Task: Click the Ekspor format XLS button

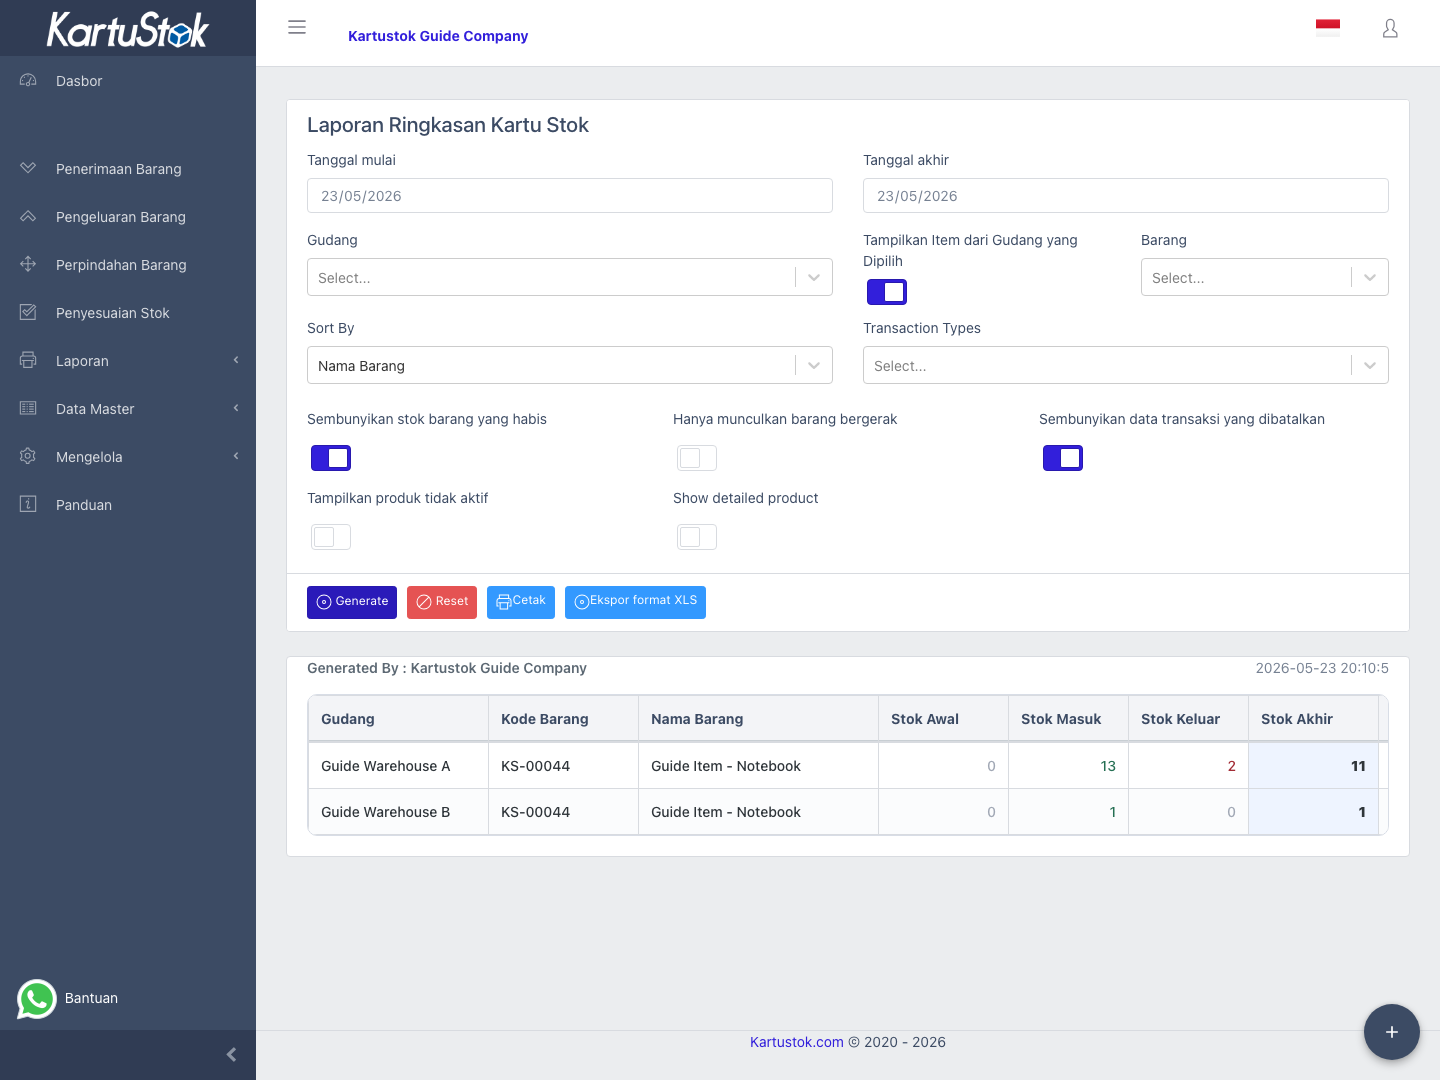Action: click(x=635, y=602)
